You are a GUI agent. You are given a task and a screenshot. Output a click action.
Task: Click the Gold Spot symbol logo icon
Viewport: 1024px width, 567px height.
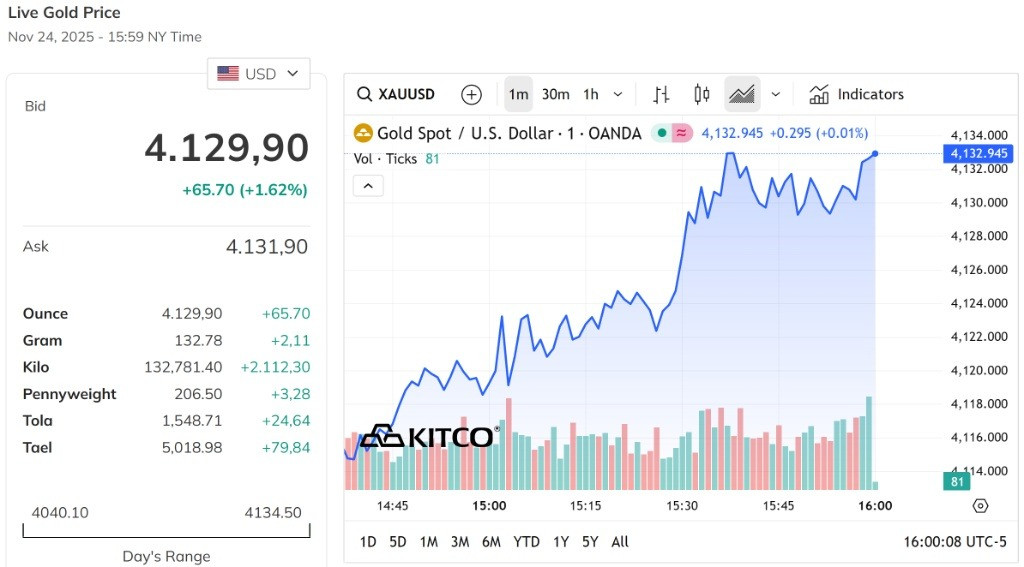(x=363, y=133)
